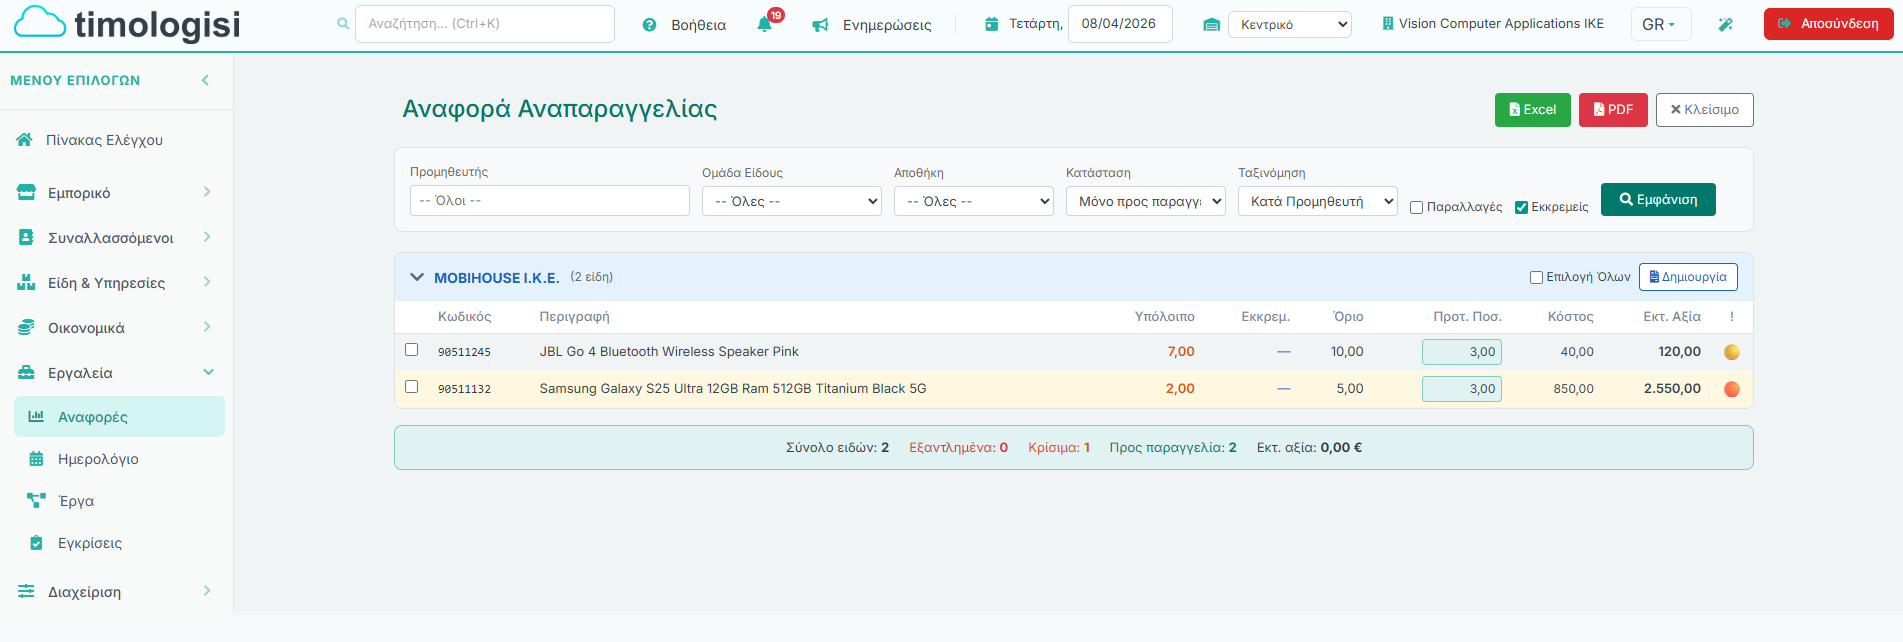The height and width of the screenshot is (642, 1903).
Task: Click the Ημερολόγιο calendar icon
Action: [36, 459]
